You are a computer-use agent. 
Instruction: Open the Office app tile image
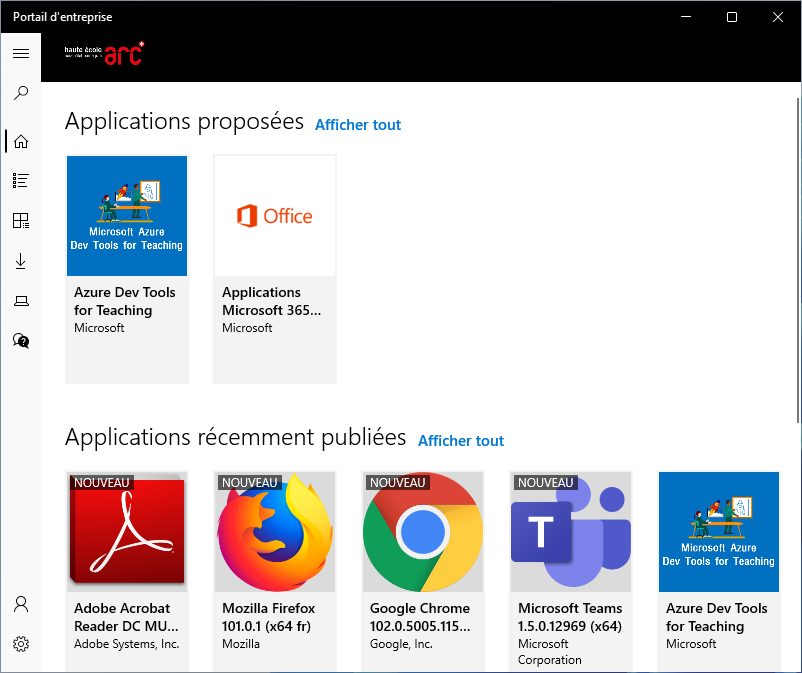[x=275, y=216]
